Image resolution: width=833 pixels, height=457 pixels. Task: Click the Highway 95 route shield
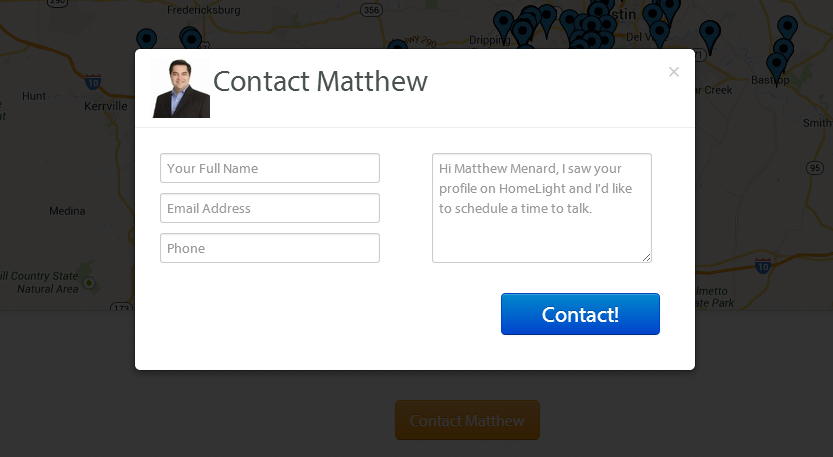point(816,167)
